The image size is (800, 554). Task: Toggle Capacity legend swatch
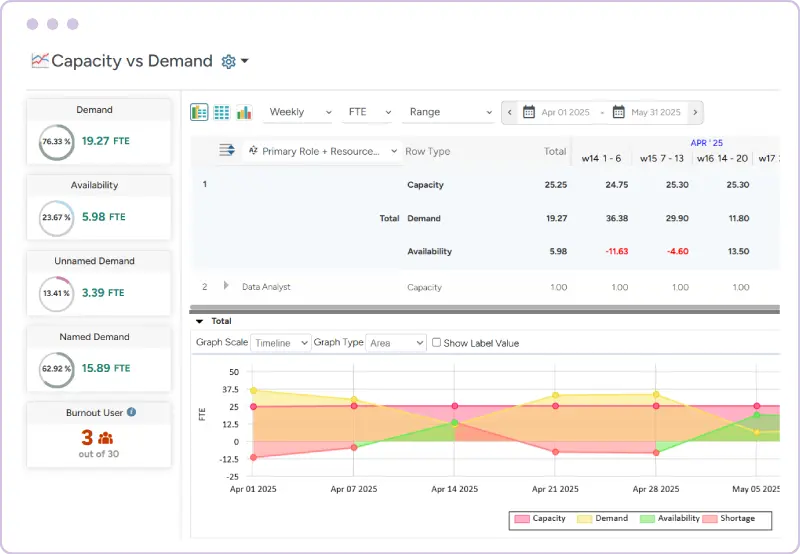click(522, 519)
